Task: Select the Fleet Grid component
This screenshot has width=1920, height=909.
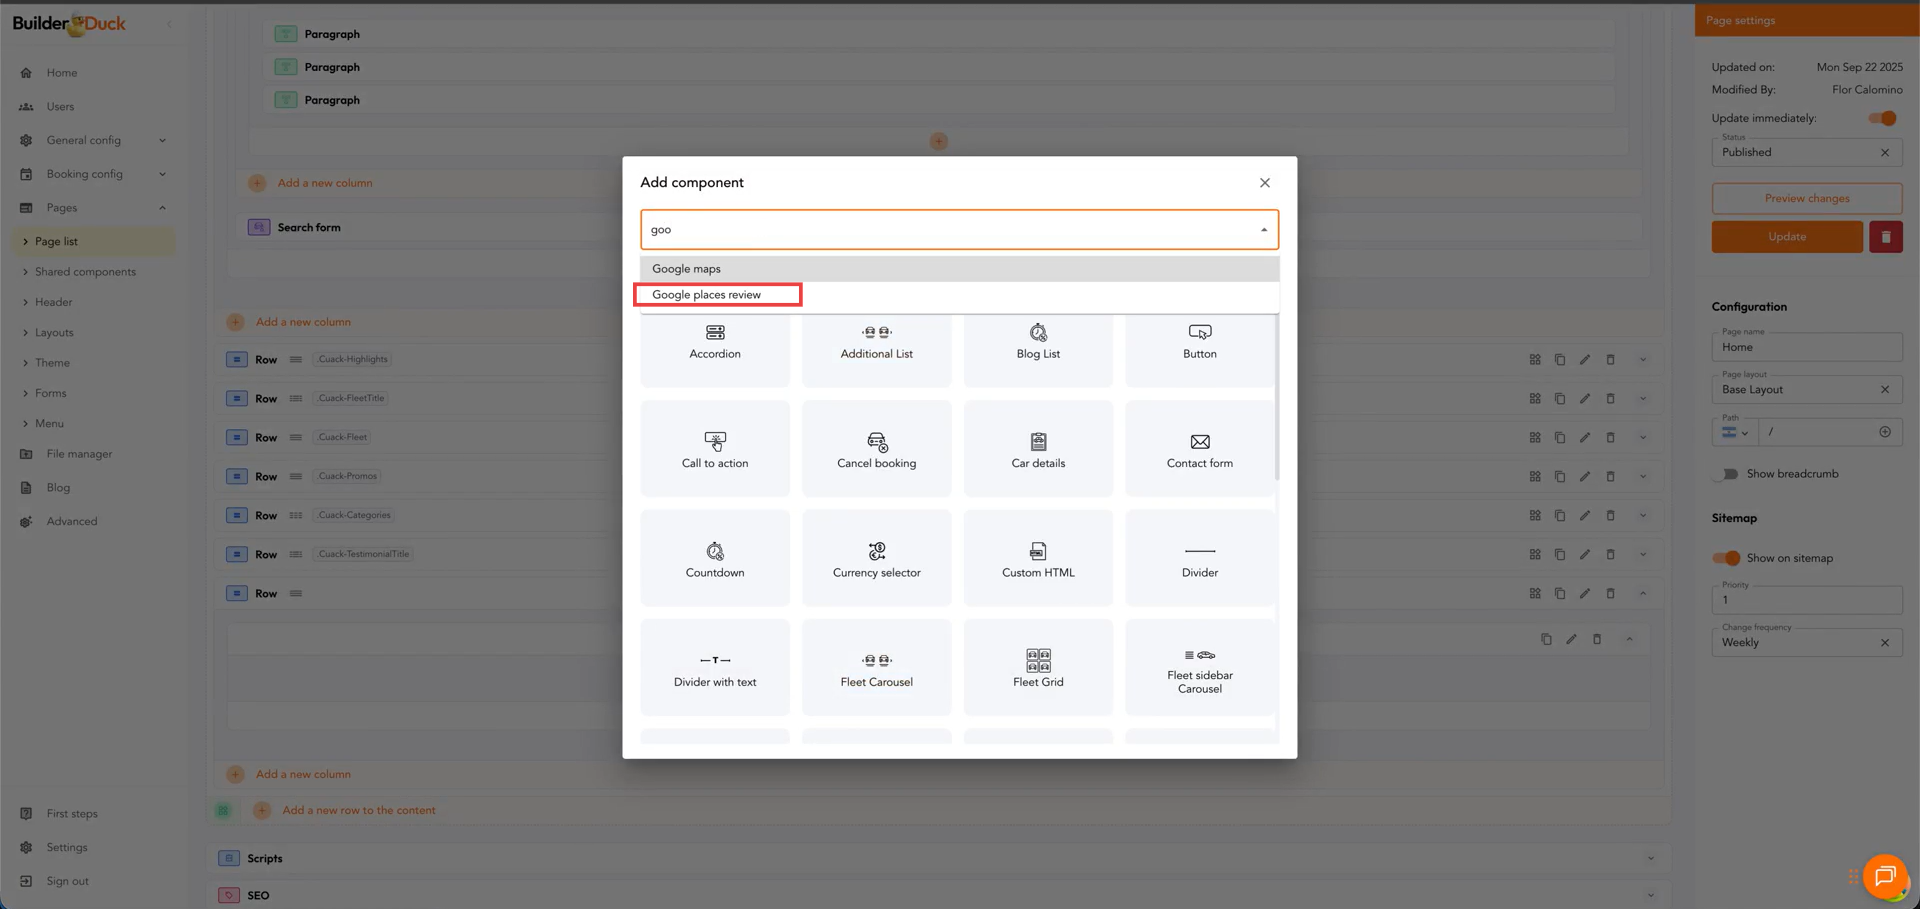Action: [1037, 668]
